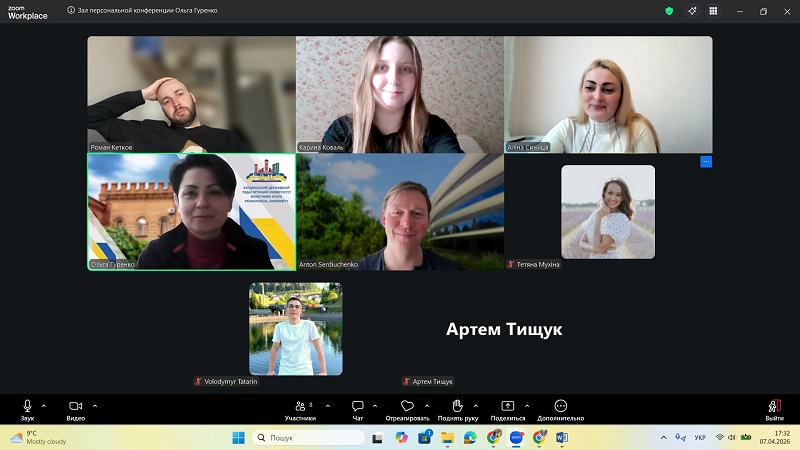Click the green encryption shield icon
The height and width of the screenshot is (450, 800).
(x=669, y=11)
